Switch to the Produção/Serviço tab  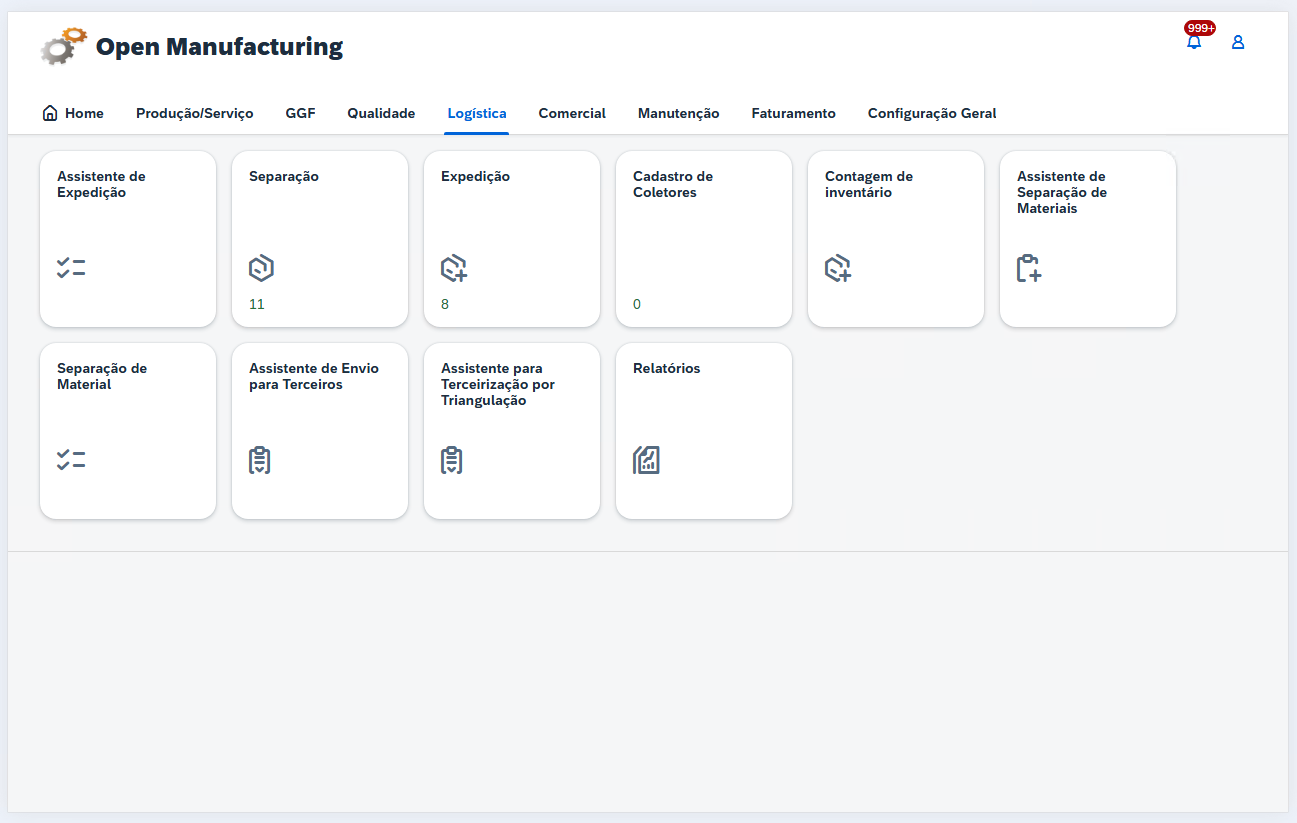pyautogui.click(x=195, y=114)
